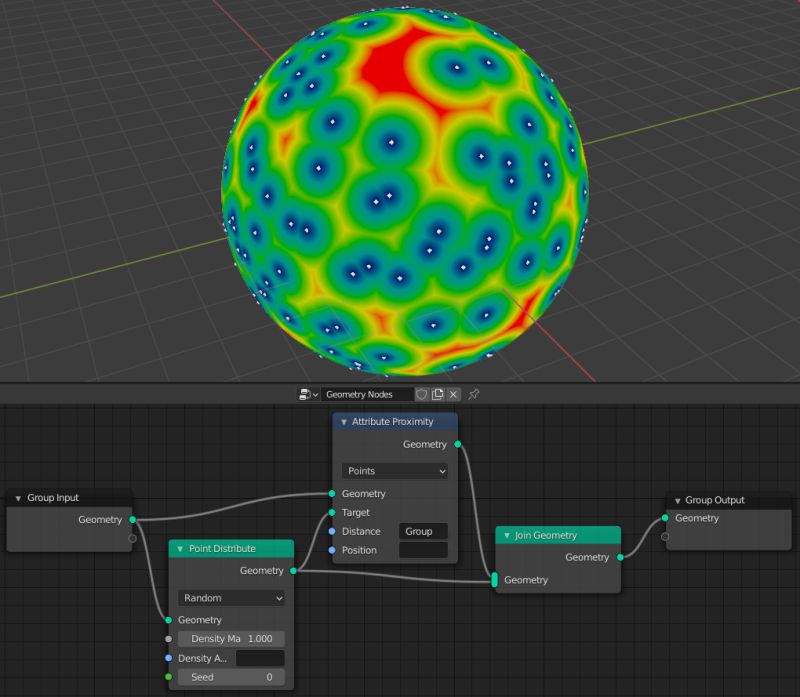Pin the node tree using the pin icon
Image resolution: width=800 pixels, height=697 pixels.
click(x=472, y=394)
